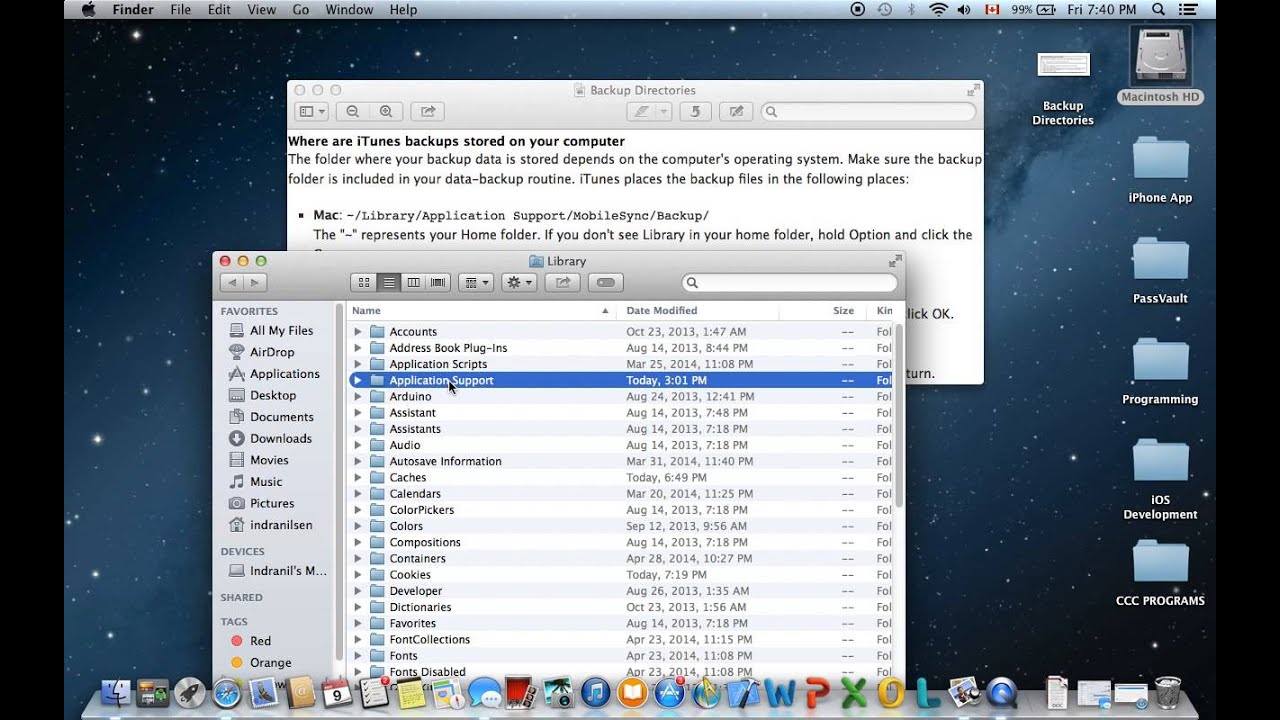Select the Cookies folder row
This screenshot has height=720, width=1280.
[620, 575]
